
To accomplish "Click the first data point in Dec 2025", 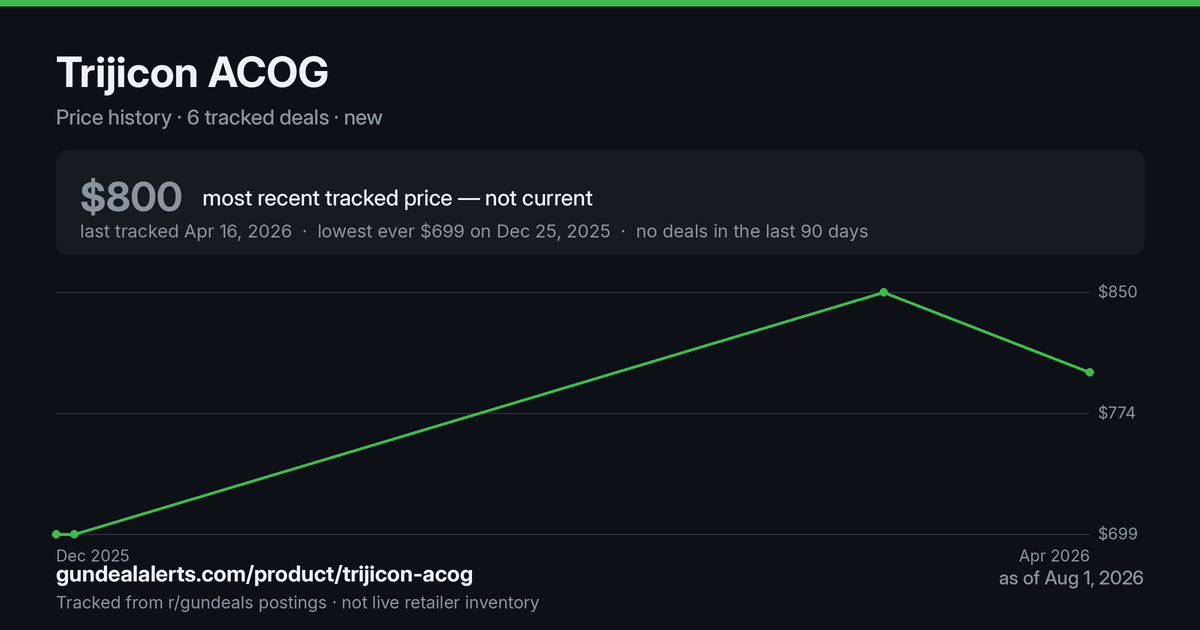I will (57, 534).
